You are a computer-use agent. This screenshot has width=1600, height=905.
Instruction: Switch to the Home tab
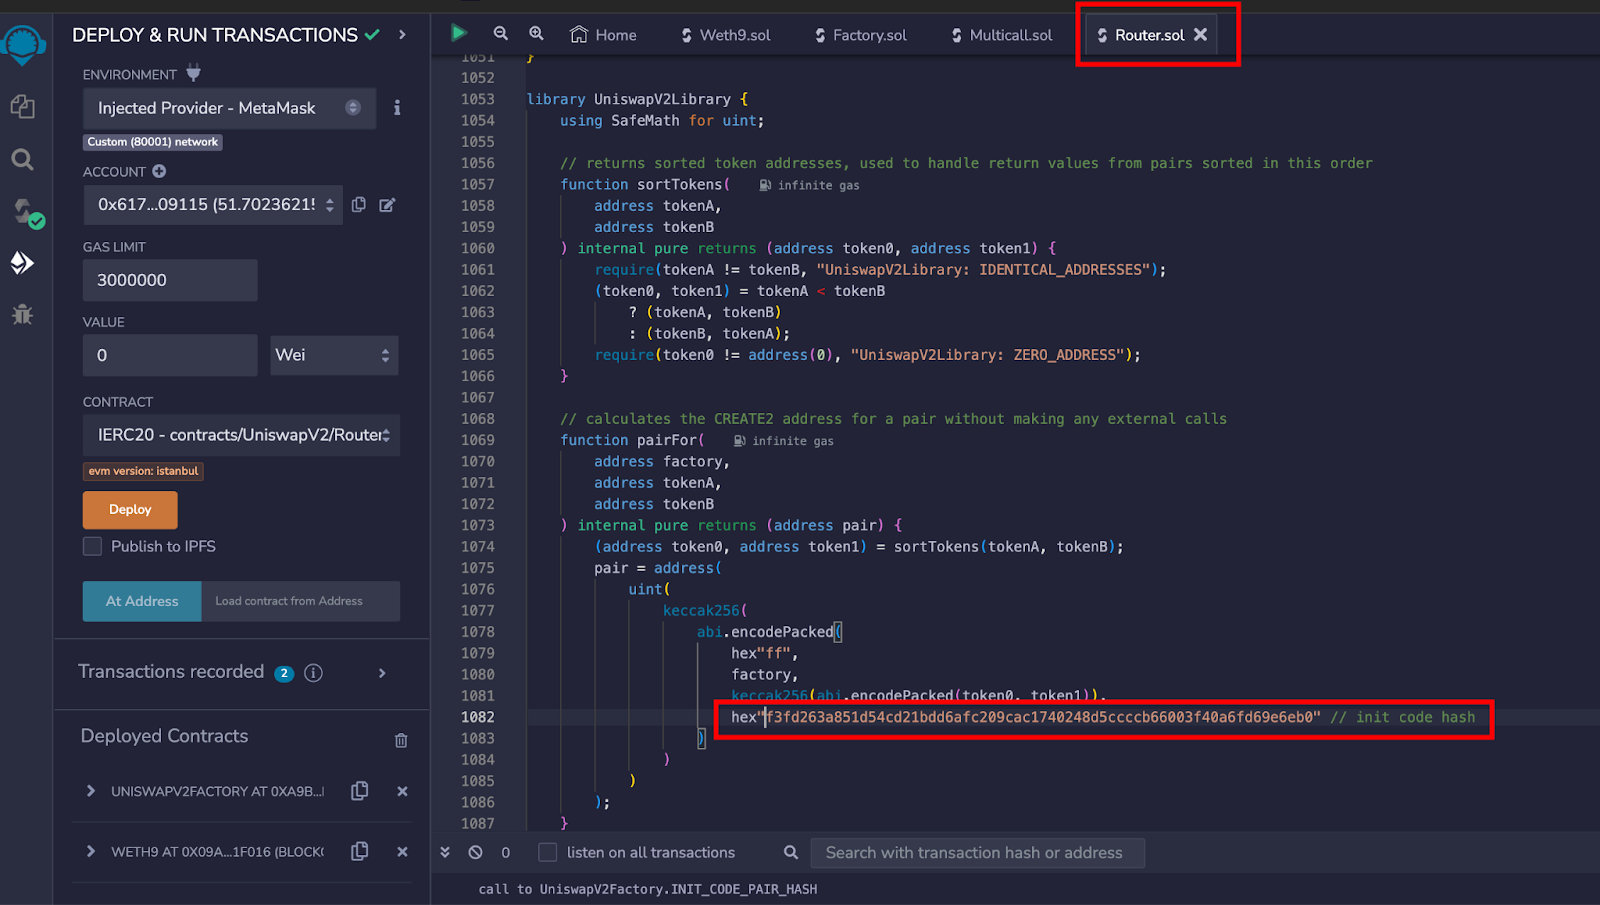click(603, 35)
